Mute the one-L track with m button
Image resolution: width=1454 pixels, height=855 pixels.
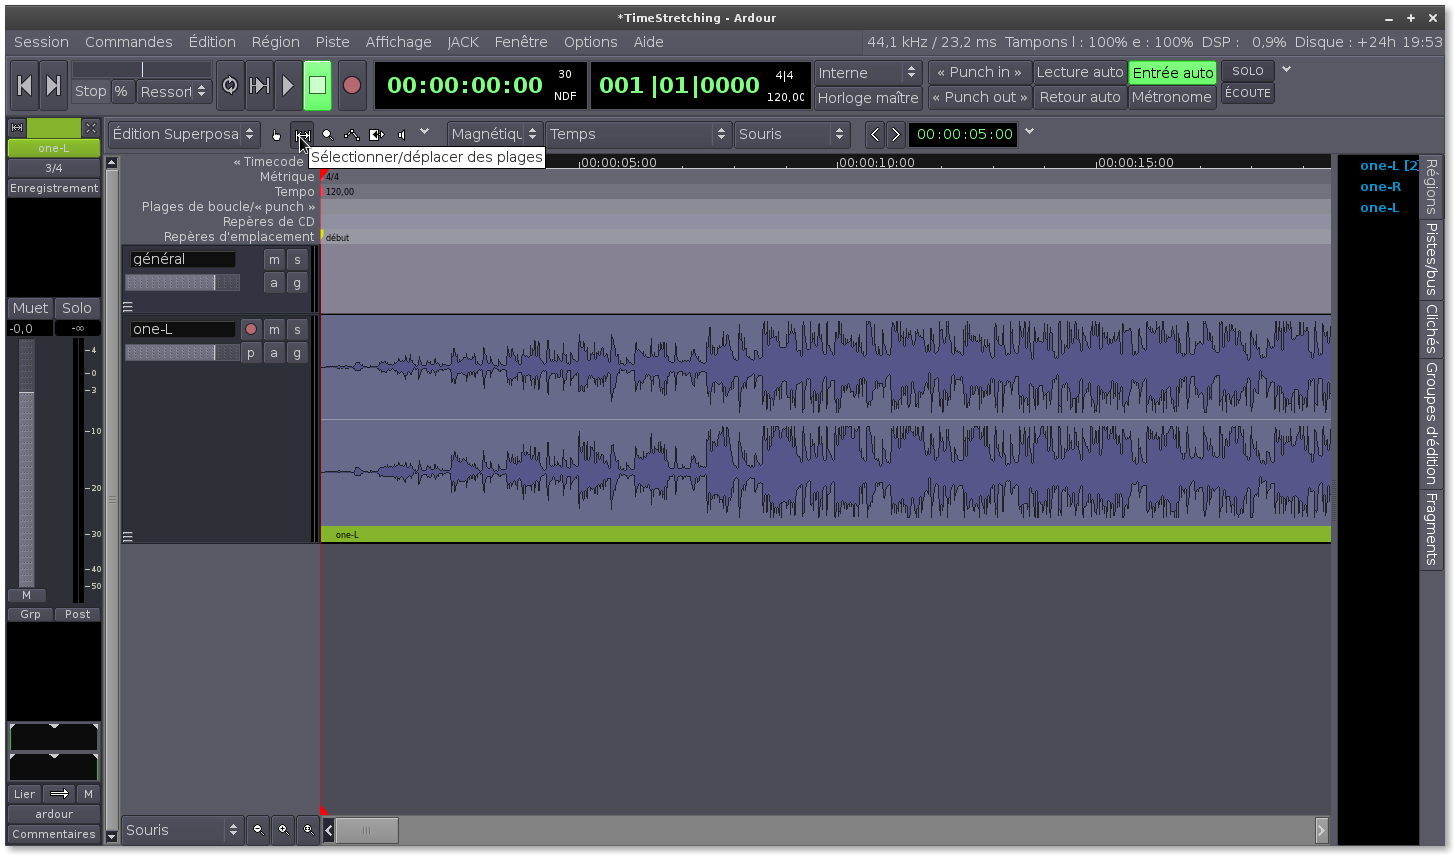point(274,329)
